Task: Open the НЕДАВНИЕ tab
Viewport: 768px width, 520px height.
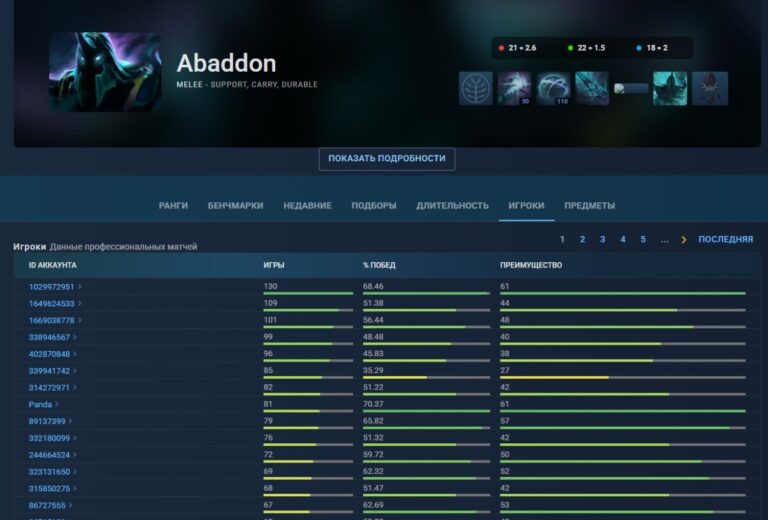Action: 308,206
